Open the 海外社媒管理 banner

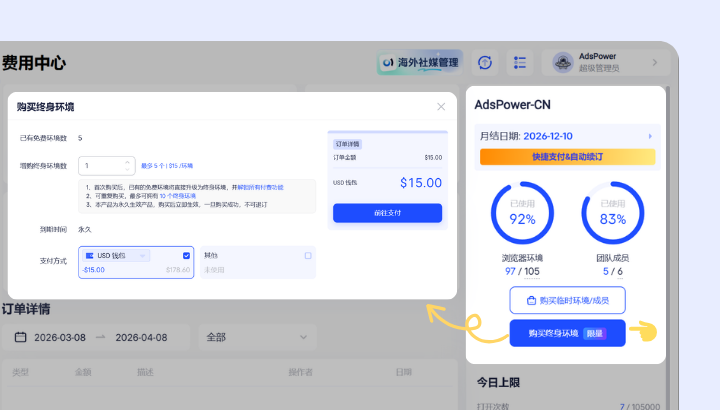pos(420,62)
